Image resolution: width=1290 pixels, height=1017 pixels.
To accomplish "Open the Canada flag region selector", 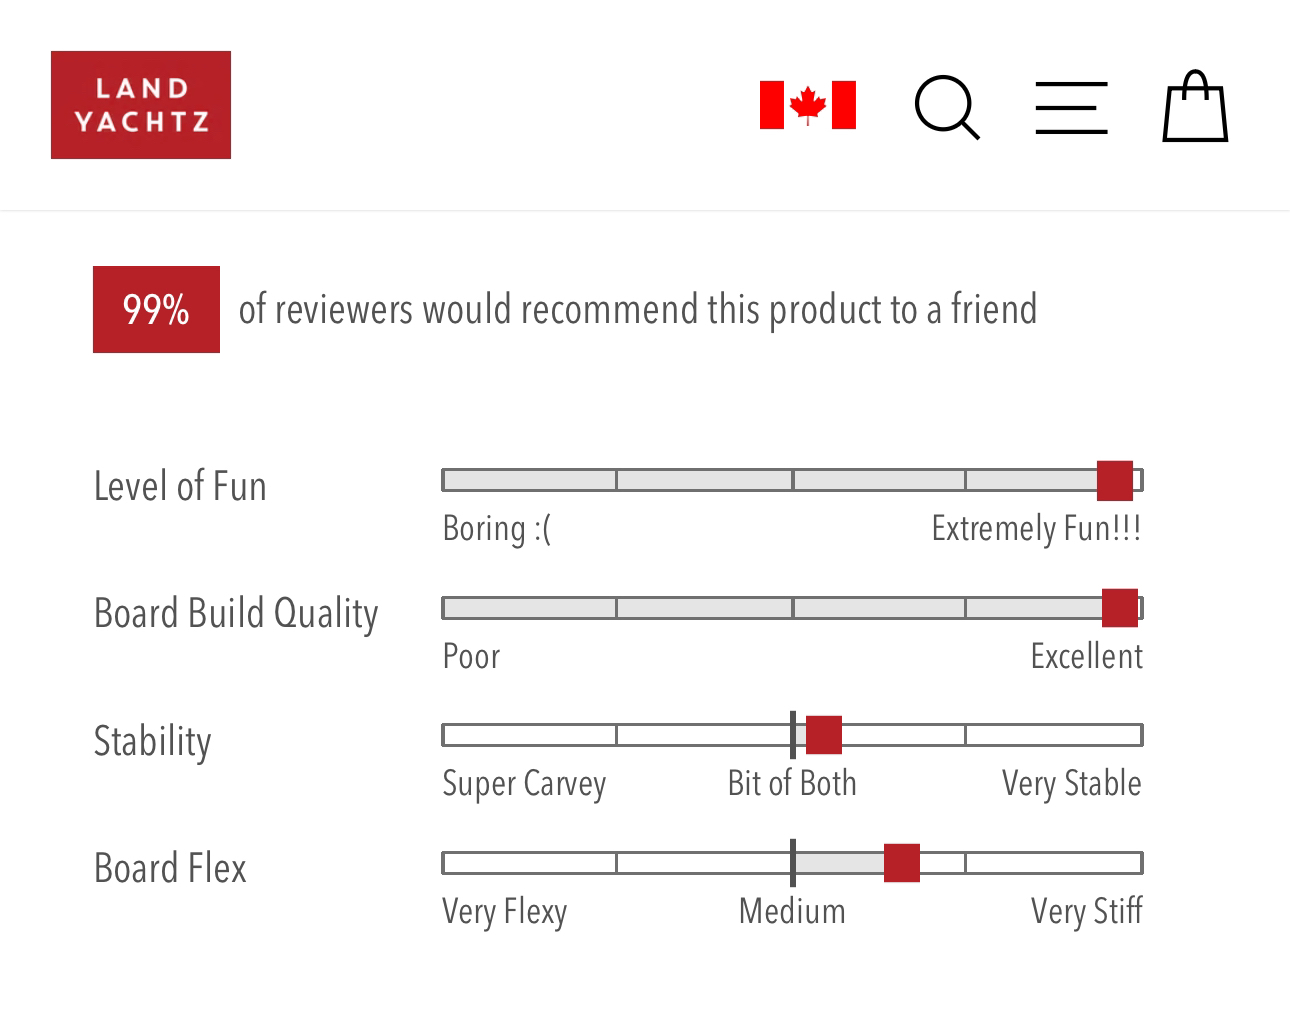I will tap(808, 105).
